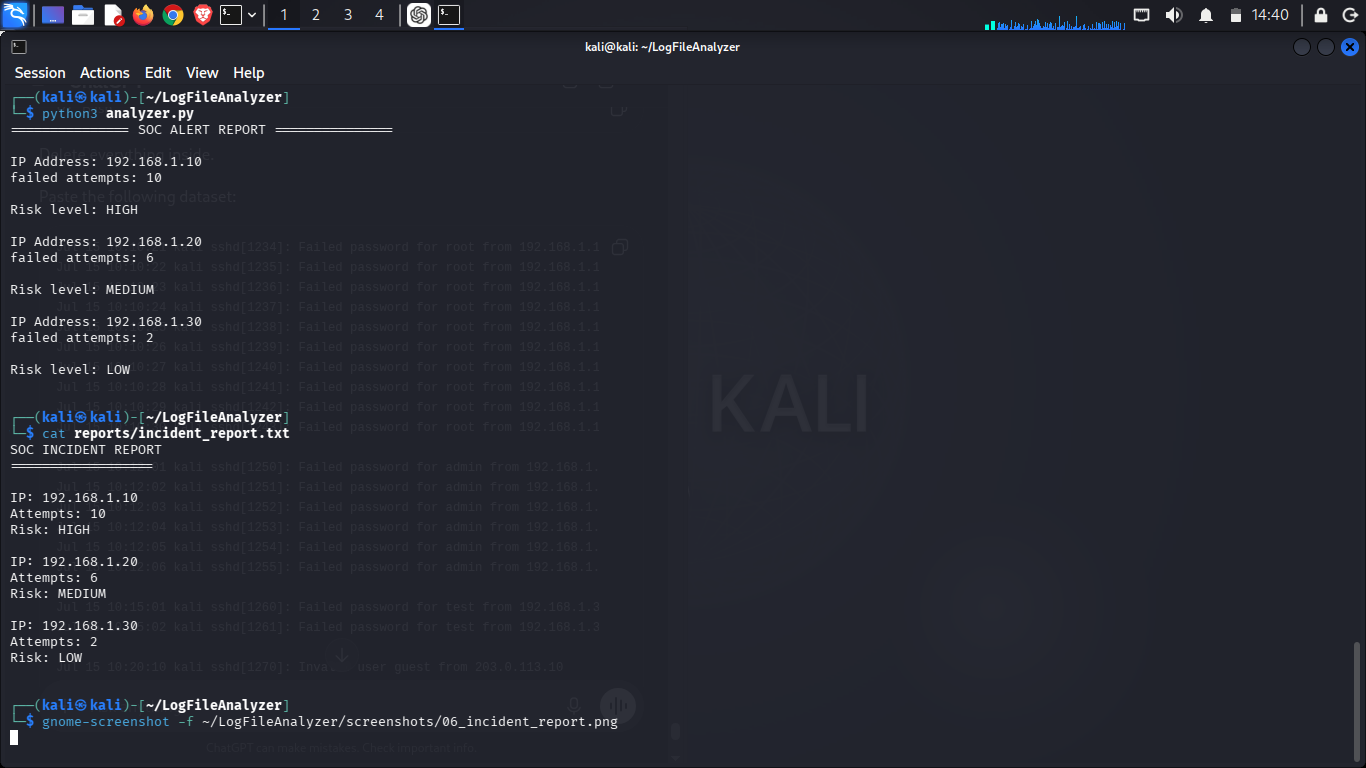Click 'failed attempts: 6' line
Screen dimensions: 1366x768
[82, 257]
